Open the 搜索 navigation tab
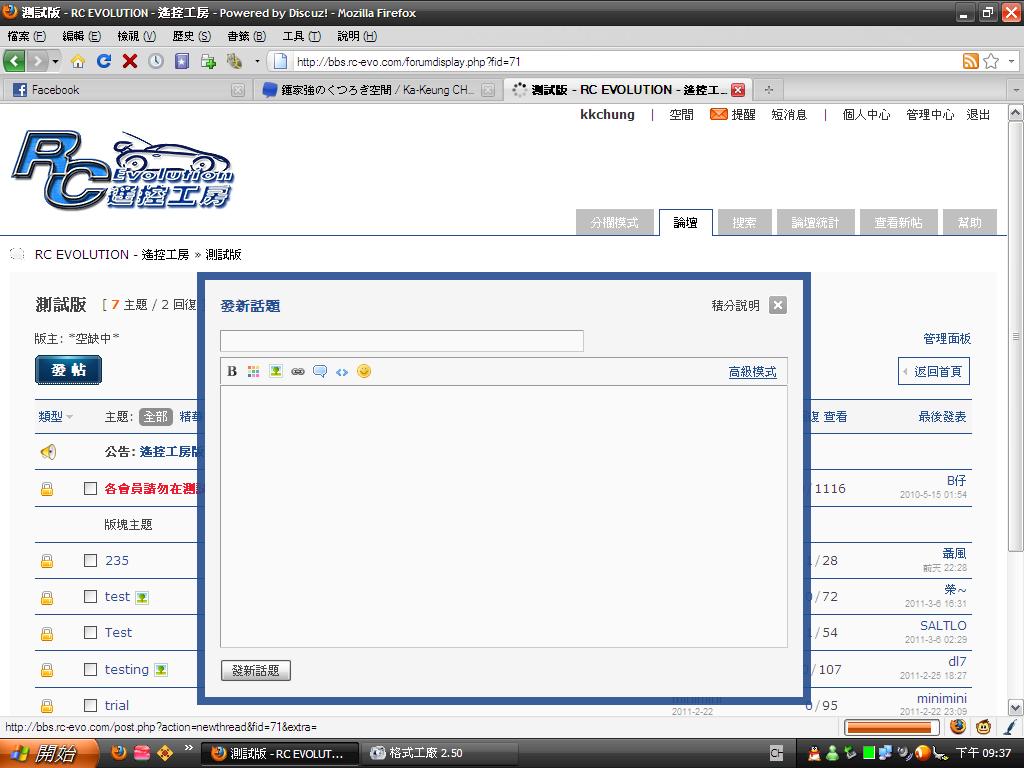This screenshot has height=768, width=1024. click(744, 223)
